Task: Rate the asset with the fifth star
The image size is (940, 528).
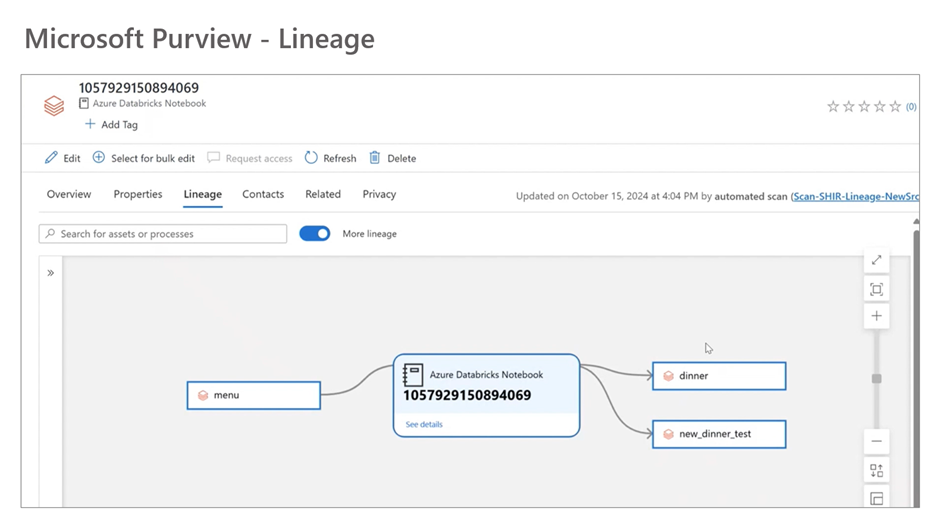Action: [x=895, y=107]
